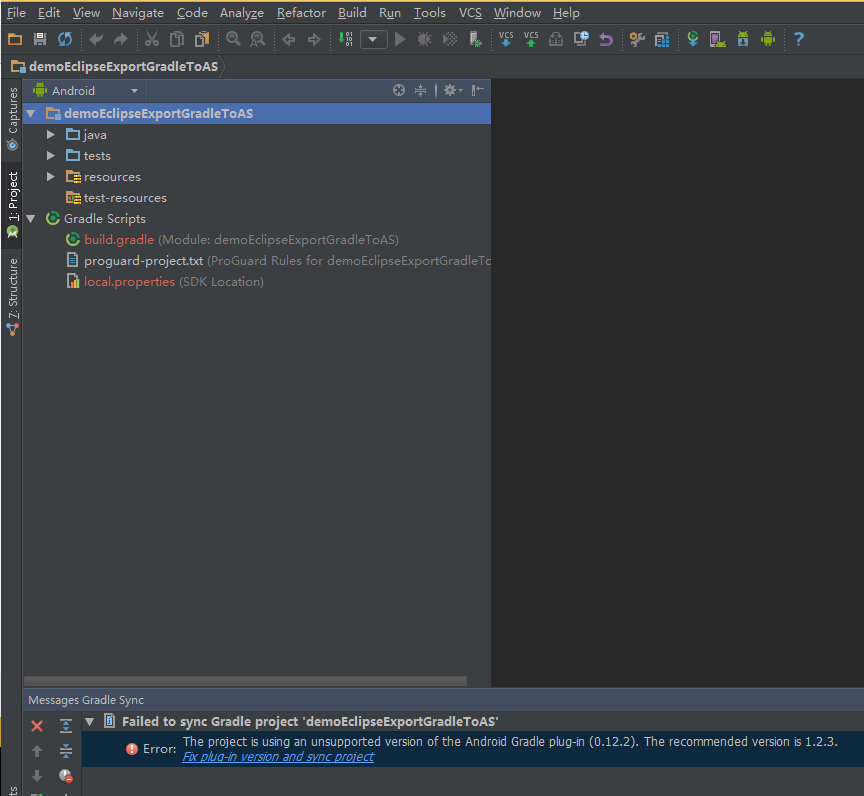The image size is (864, 796).
Task: Open the File menu
Action: point(17,13)
